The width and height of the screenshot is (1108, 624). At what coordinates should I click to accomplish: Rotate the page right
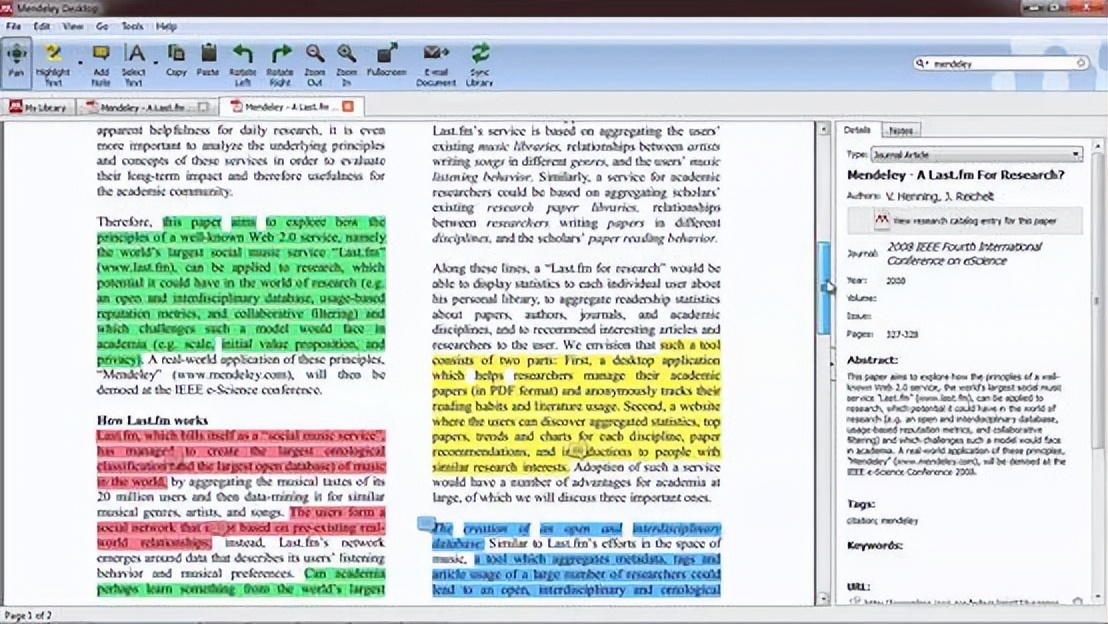point(281,62)
